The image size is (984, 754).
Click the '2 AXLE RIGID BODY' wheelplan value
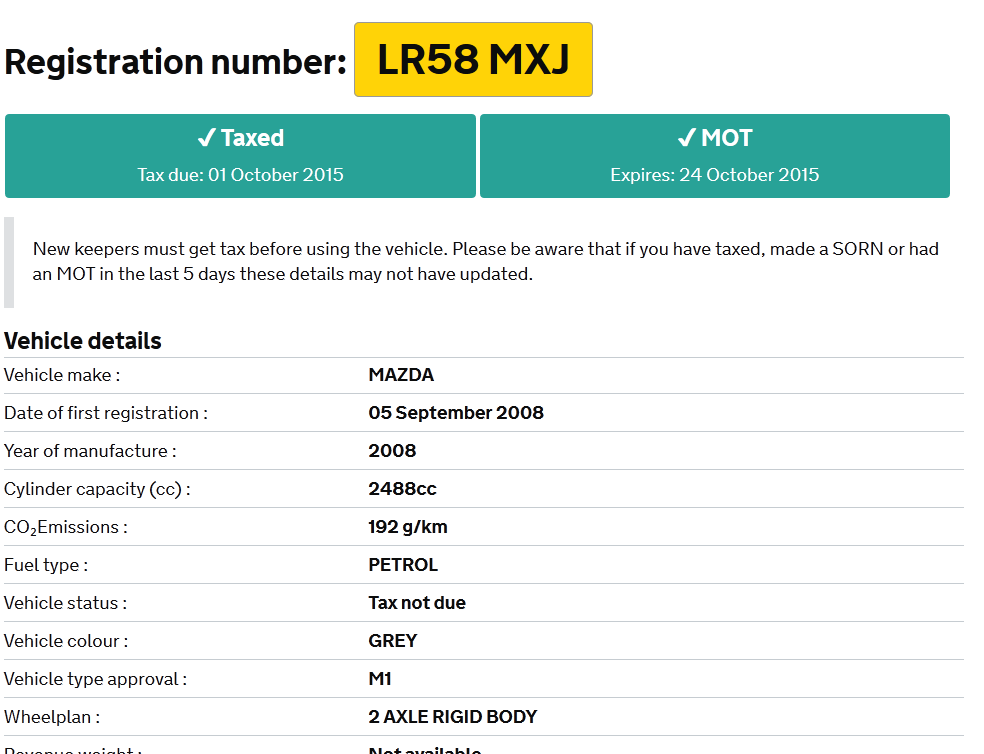453,717
